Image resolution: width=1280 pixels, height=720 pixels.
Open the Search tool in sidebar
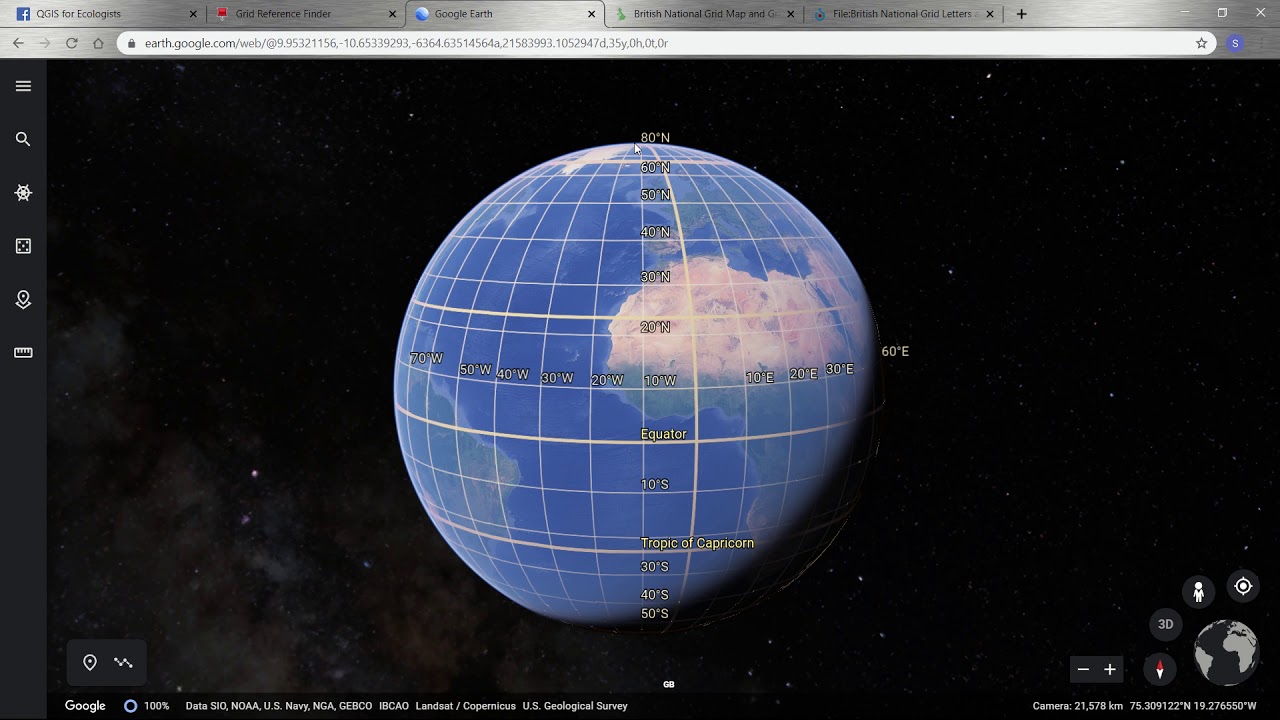point(23,139)
